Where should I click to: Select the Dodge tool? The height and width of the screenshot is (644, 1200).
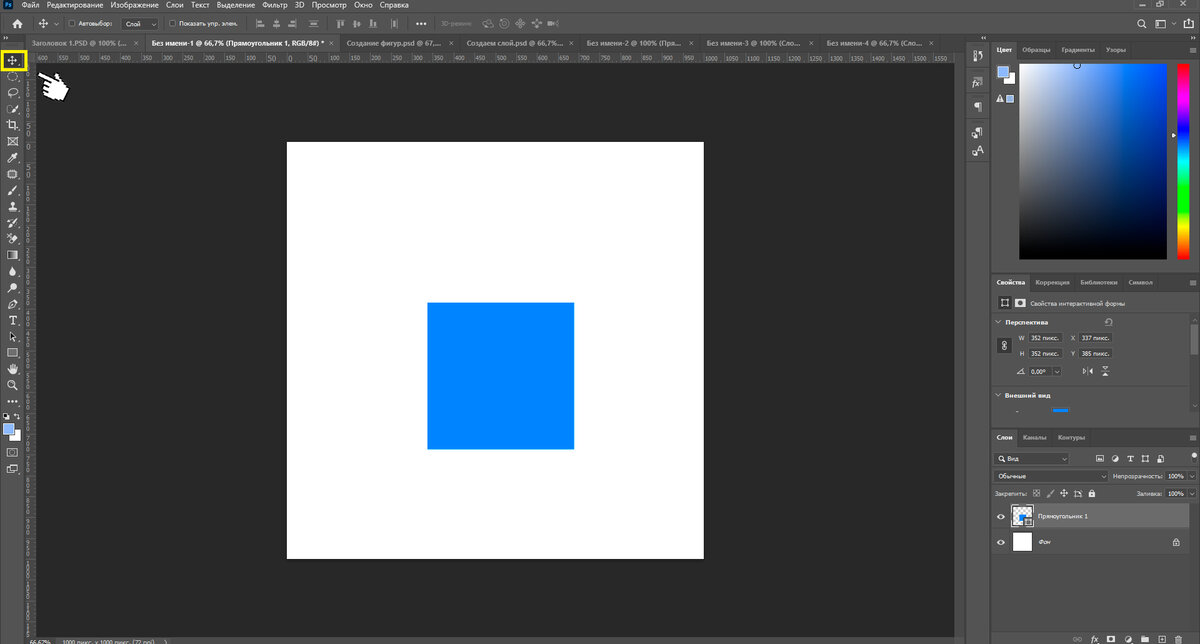click(13, 287)
